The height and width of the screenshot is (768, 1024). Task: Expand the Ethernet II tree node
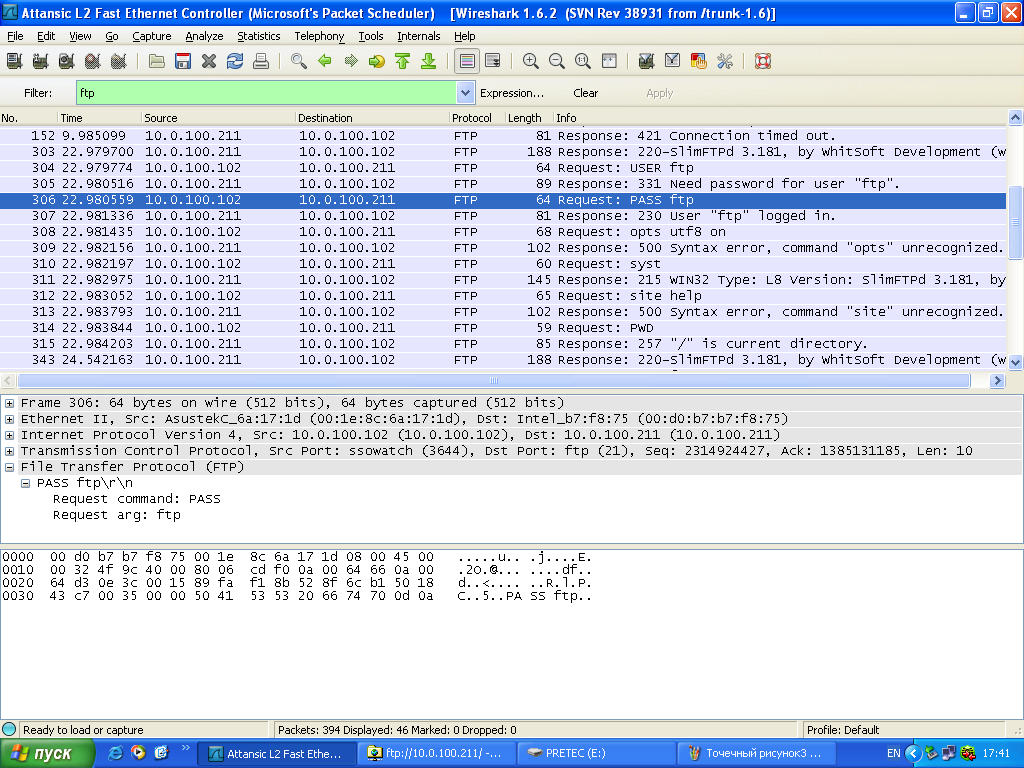coord(10,419)
